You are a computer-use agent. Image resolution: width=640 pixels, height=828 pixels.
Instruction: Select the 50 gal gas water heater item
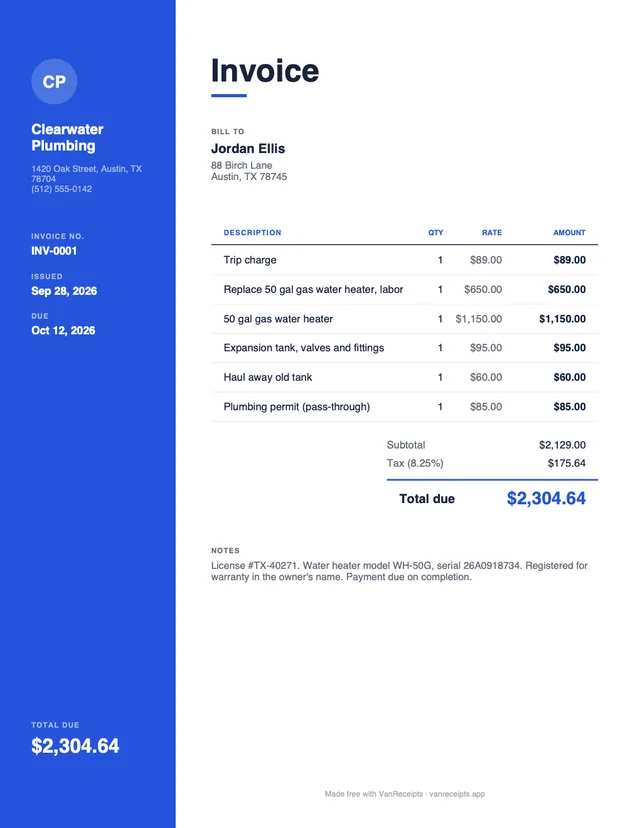coord(278,319)
